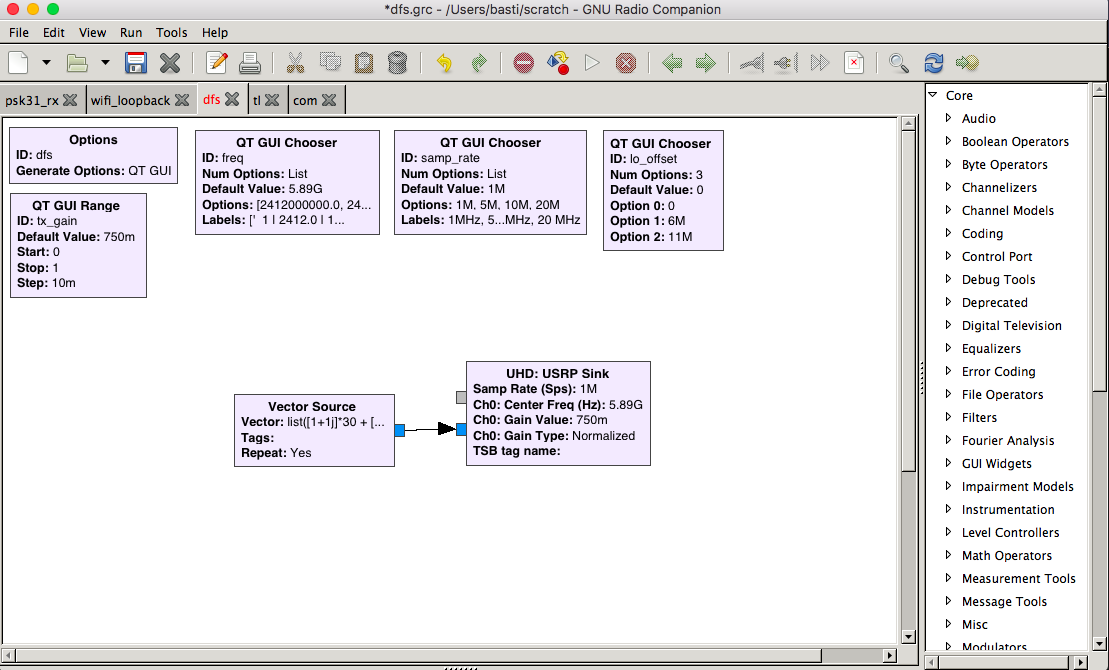The width and height of the screenshot is (1109, 670).
Task: Select the UHD: USRP Sink block
Action: tap(558, 413)
